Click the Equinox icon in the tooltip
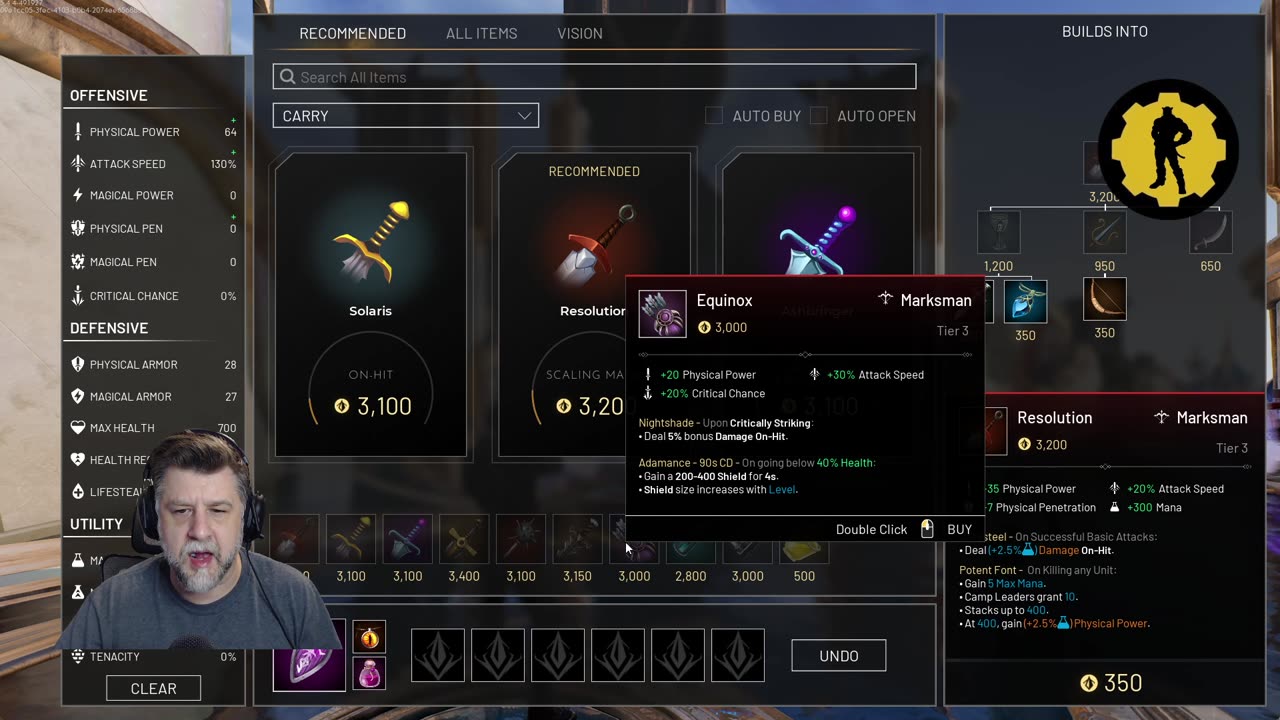The height and width of the screenshot is (720, 1280). [662, 314]
